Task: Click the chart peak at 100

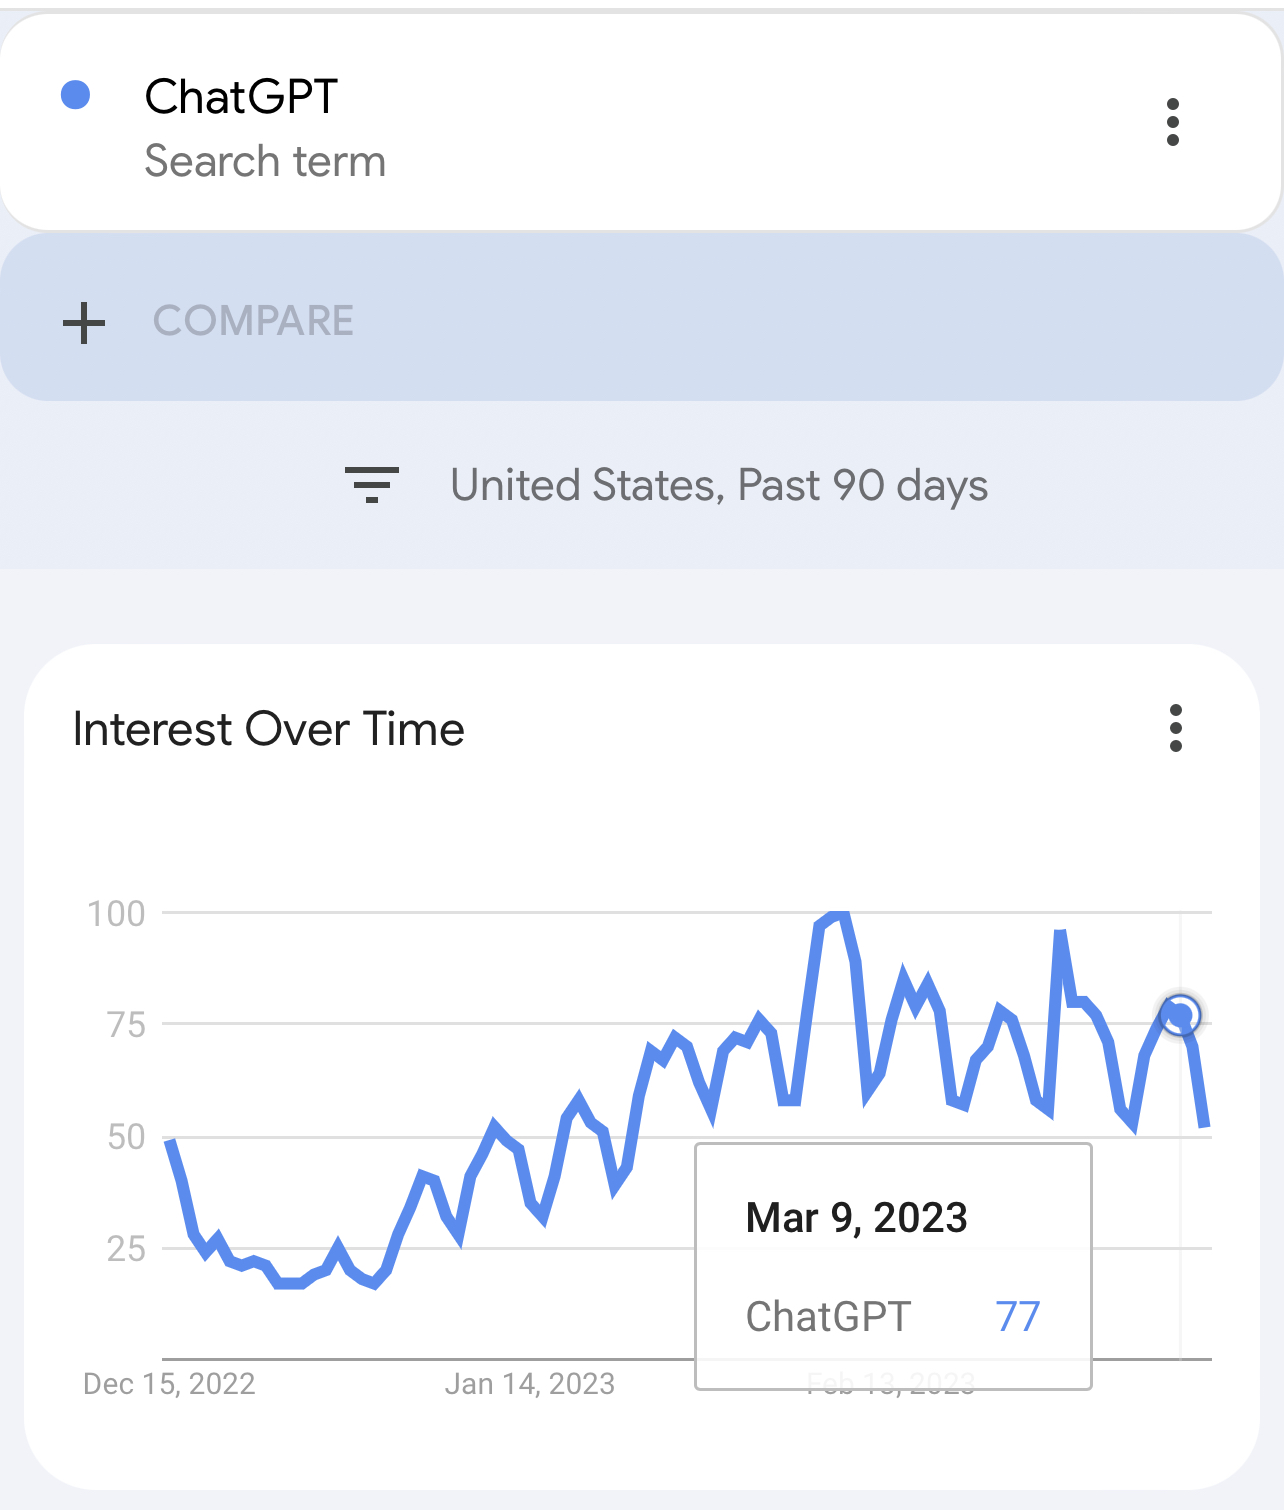Action: click(838, 914)
